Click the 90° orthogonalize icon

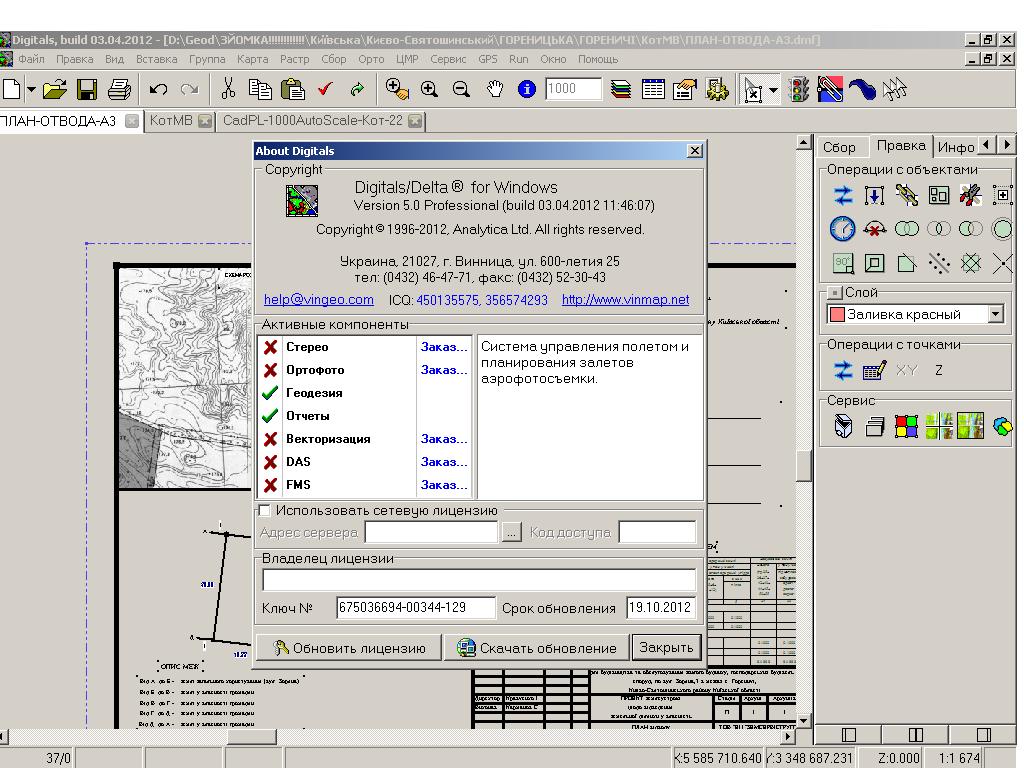point(842,263)
